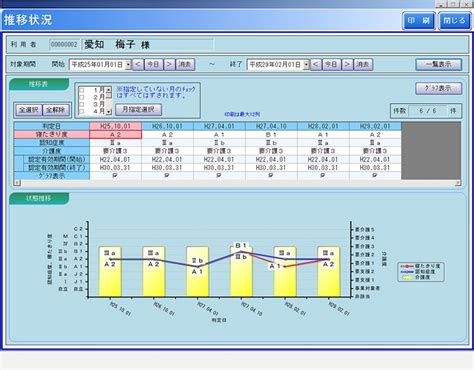This screenshot has width=474, height=370.
Task: Click the start date field 平成25年01月01日
Action: [97, 65]
